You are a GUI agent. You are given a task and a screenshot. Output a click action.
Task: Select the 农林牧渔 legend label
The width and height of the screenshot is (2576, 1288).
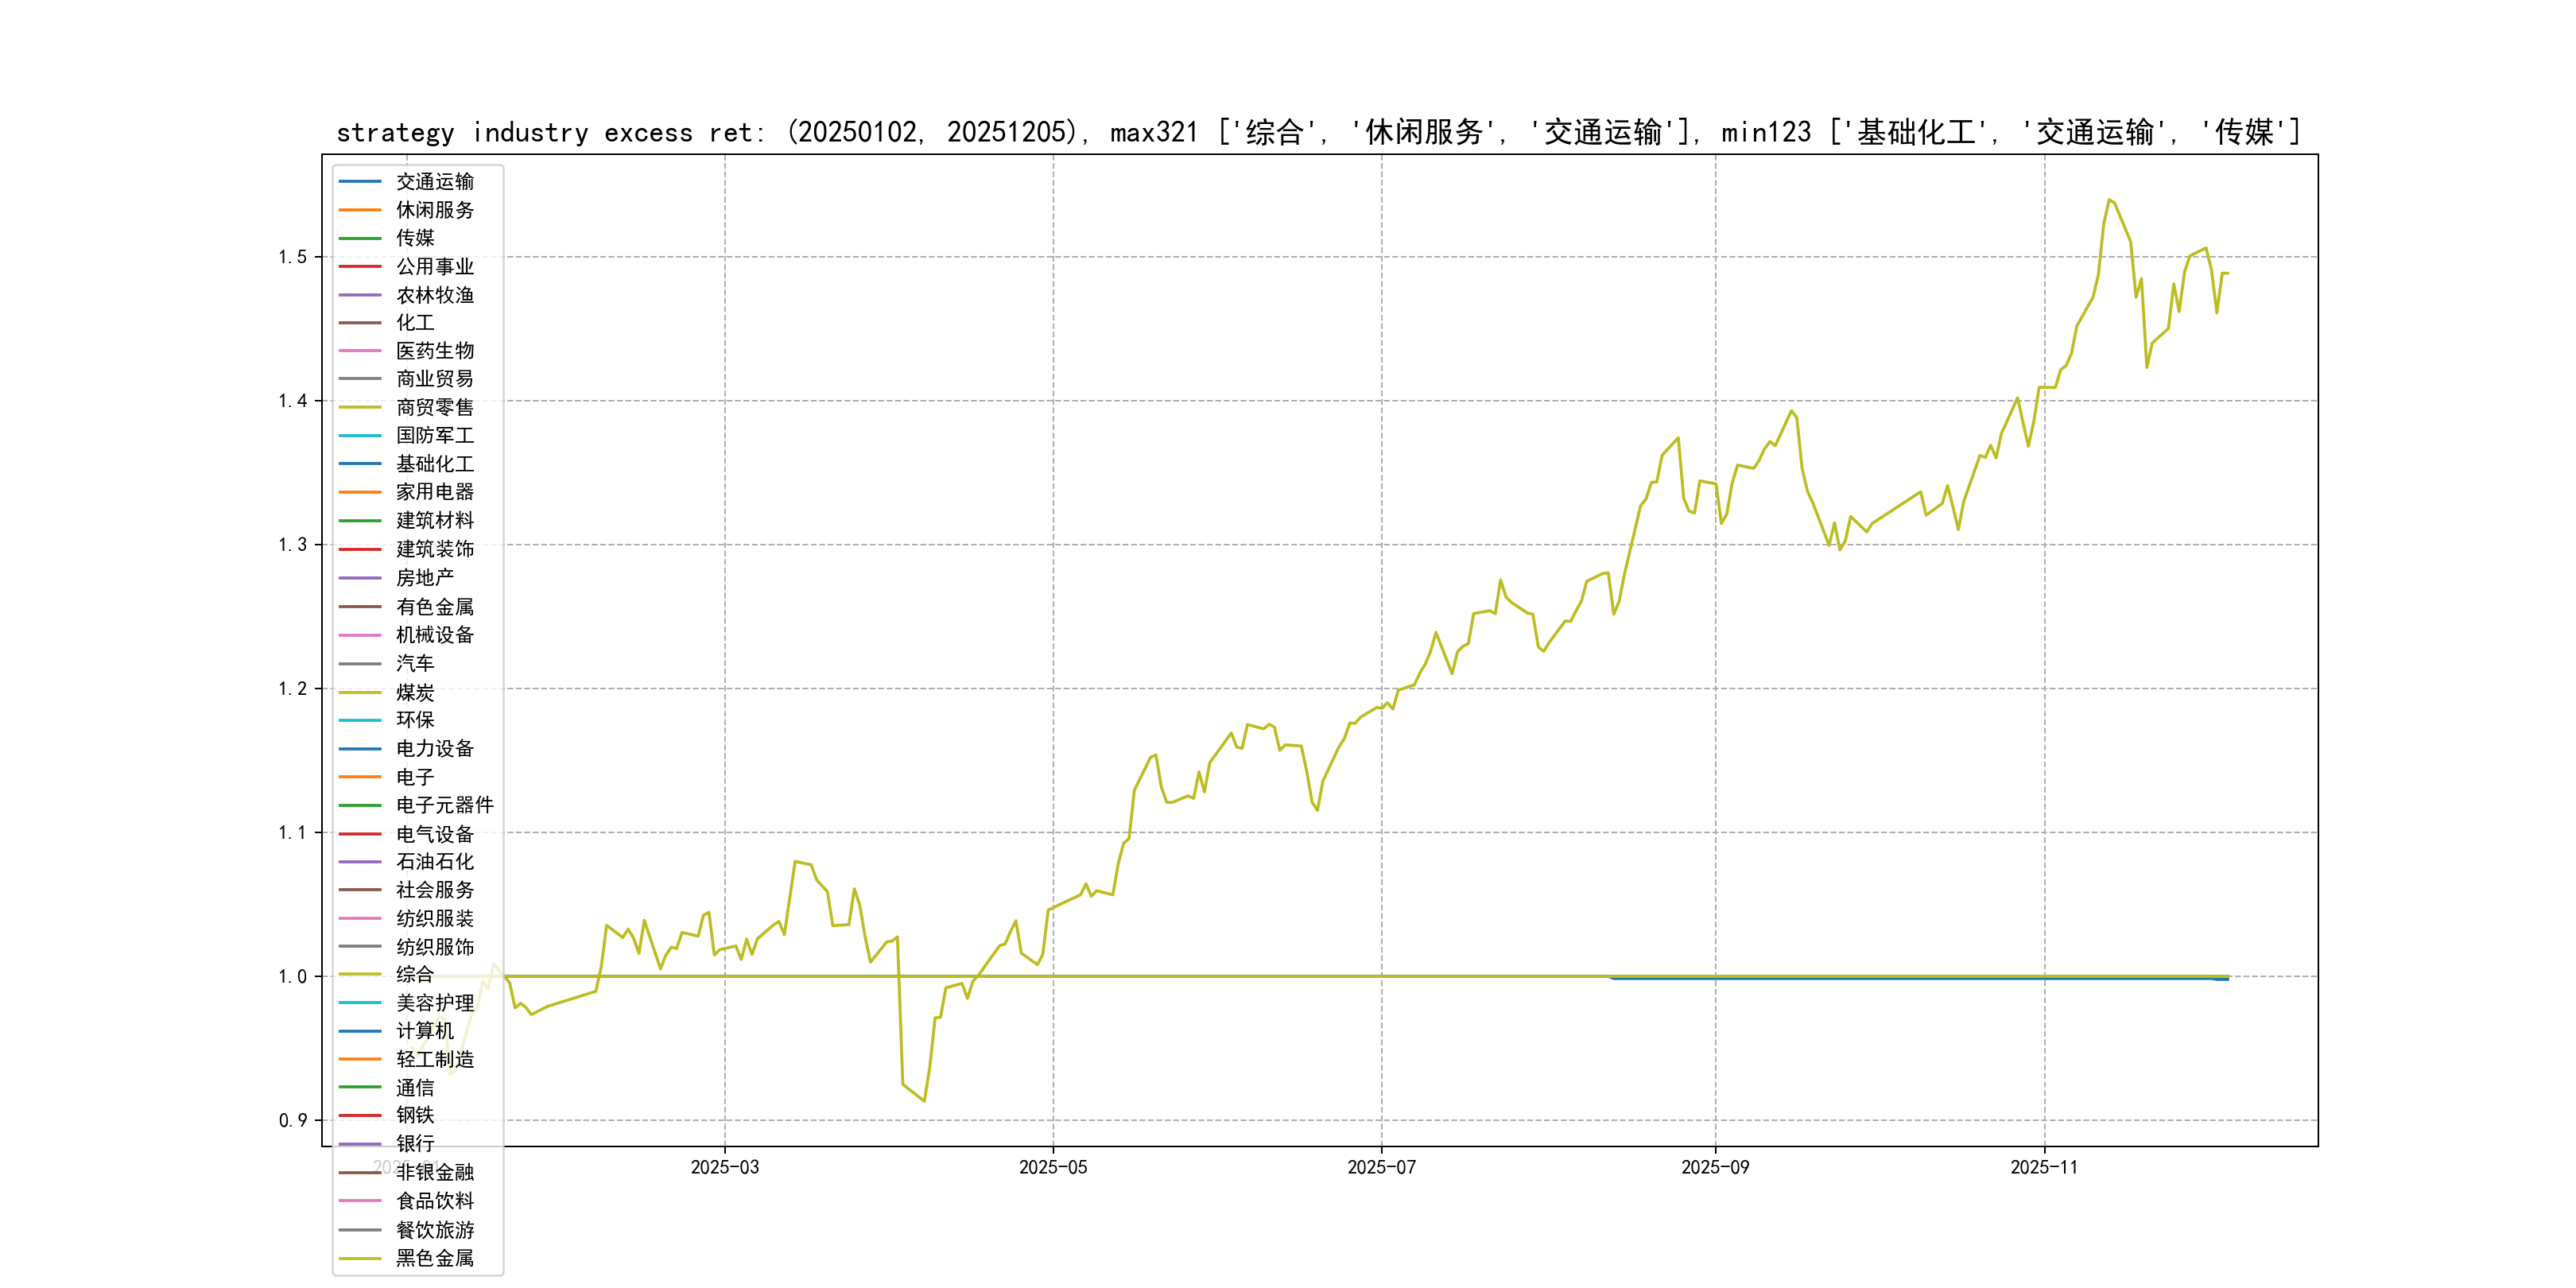point(434,295)
